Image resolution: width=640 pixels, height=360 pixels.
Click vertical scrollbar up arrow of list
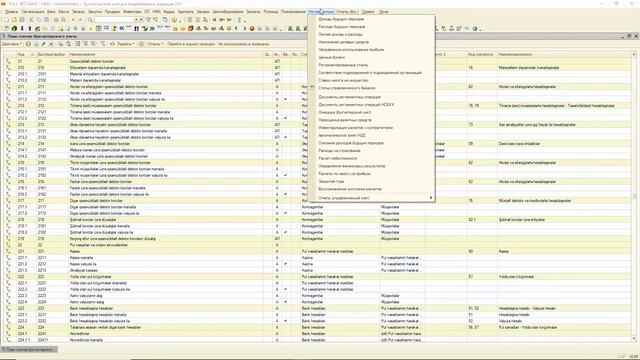coord(634,54)
